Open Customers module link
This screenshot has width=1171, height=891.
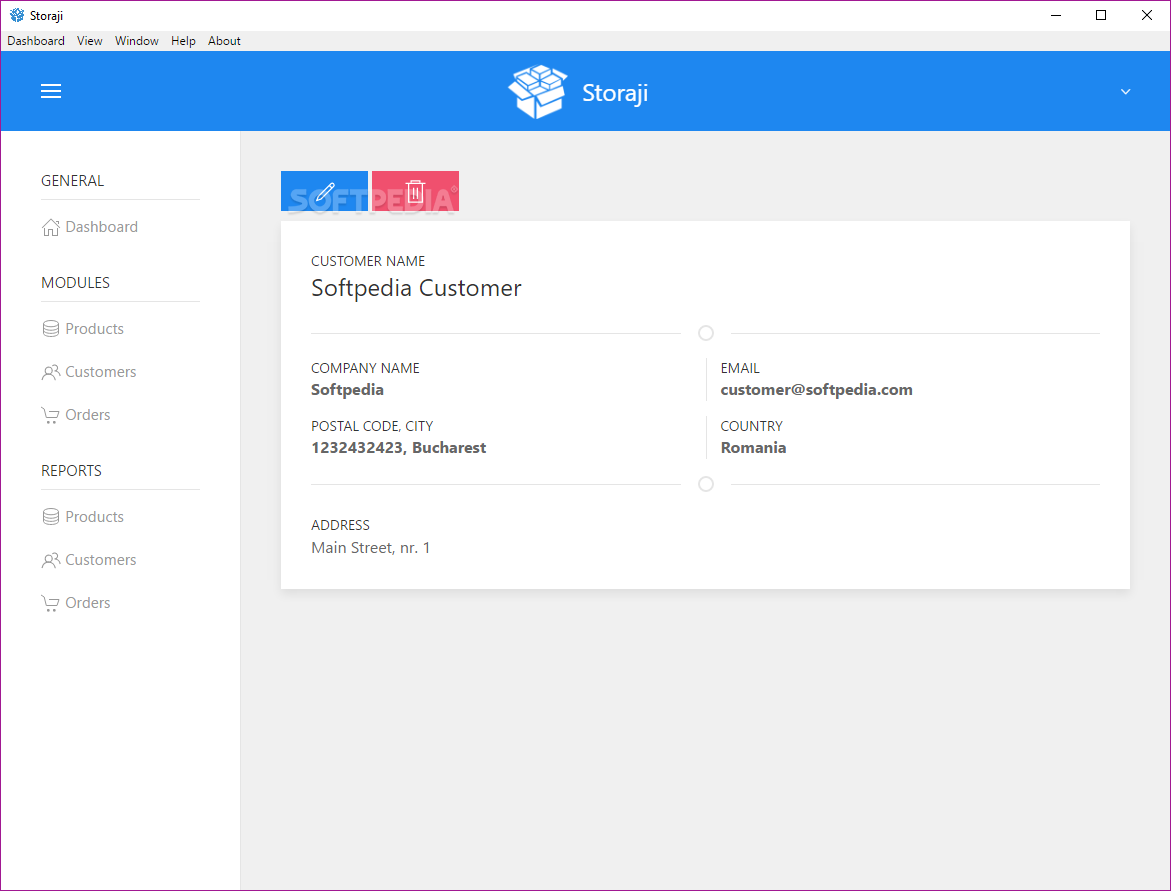pos(101,372)
